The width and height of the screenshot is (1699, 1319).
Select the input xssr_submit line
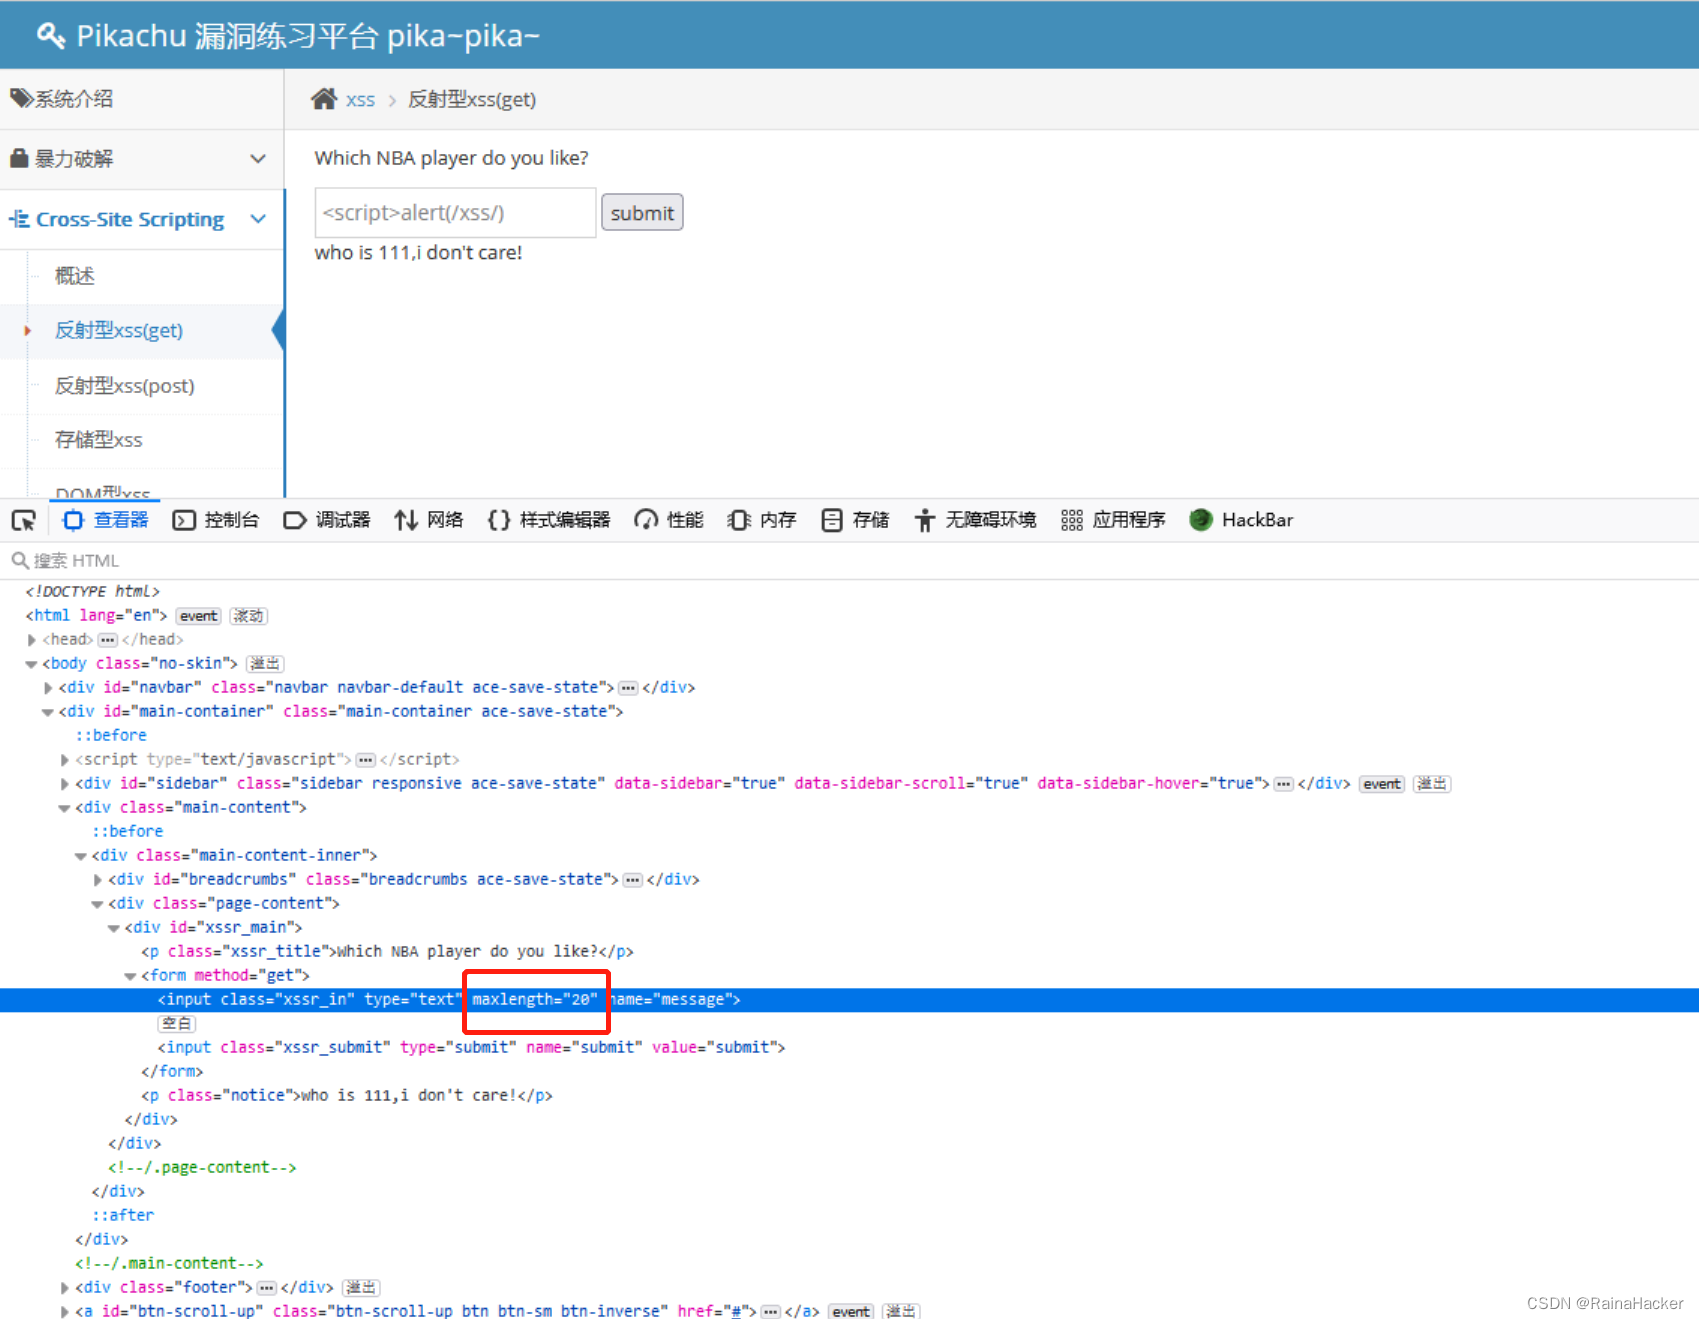point(471,1048)
